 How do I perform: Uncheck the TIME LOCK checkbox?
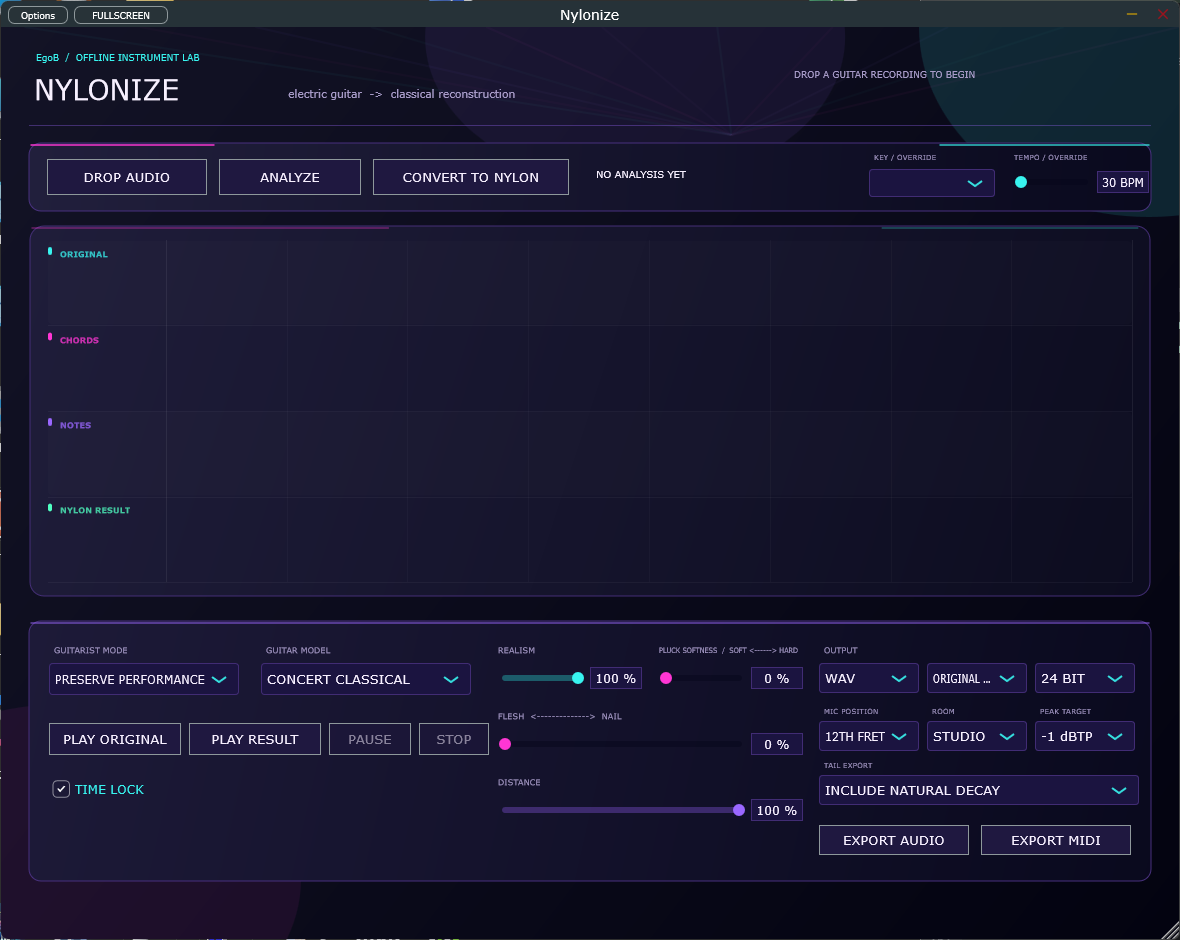[x=61, y=789]
